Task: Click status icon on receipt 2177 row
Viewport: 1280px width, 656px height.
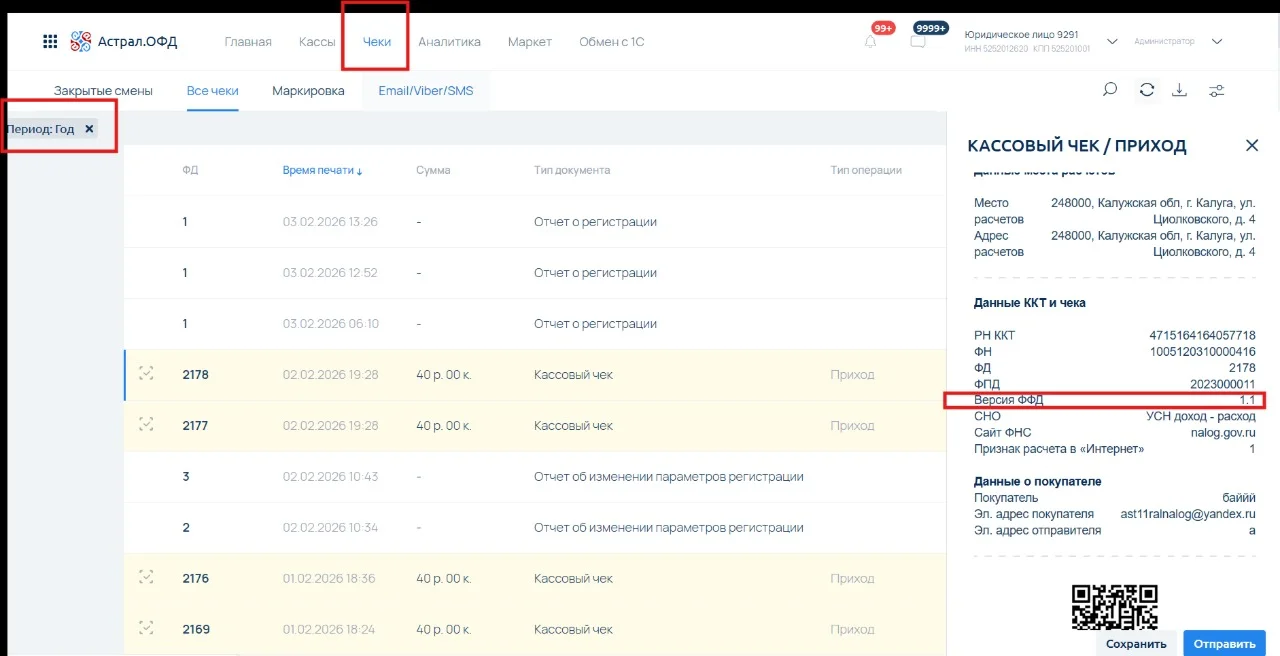Action: pos(147,425)
